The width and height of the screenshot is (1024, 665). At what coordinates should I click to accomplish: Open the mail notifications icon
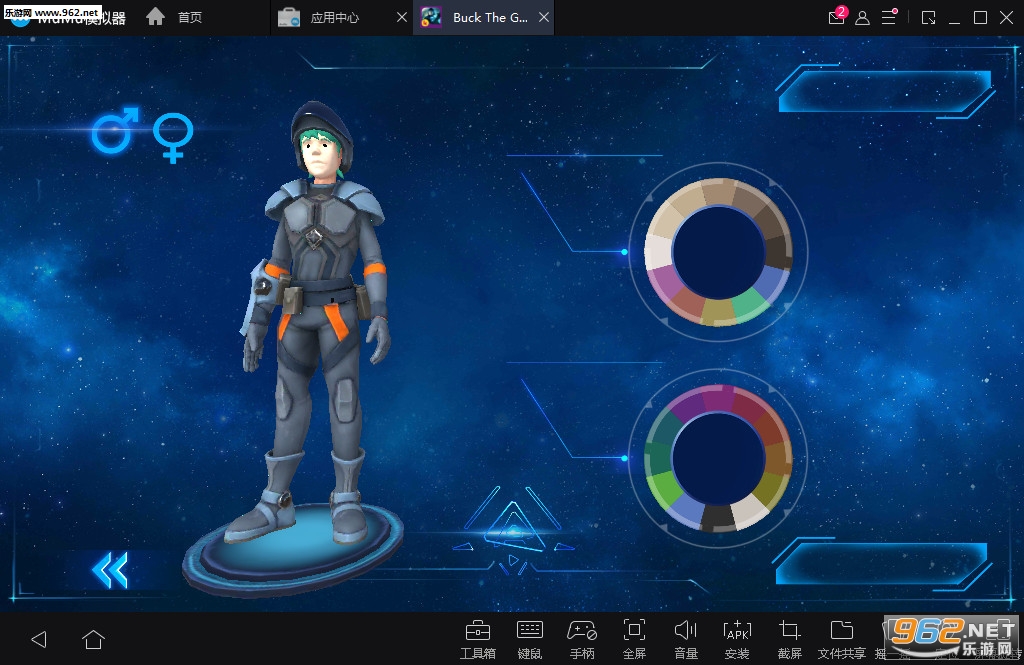click(x=836, y=17)
